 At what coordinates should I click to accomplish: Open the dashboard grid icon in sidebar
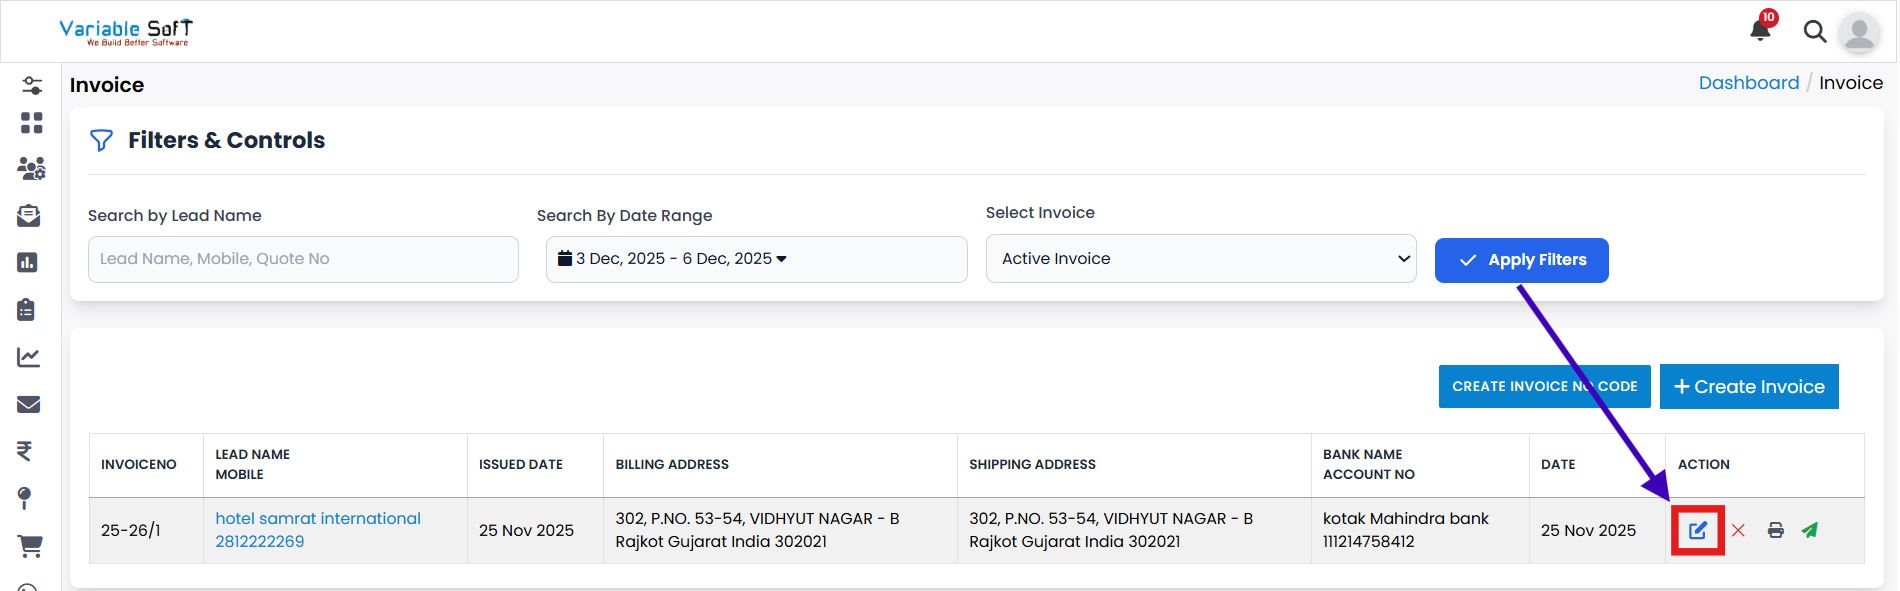pos(31,123)
